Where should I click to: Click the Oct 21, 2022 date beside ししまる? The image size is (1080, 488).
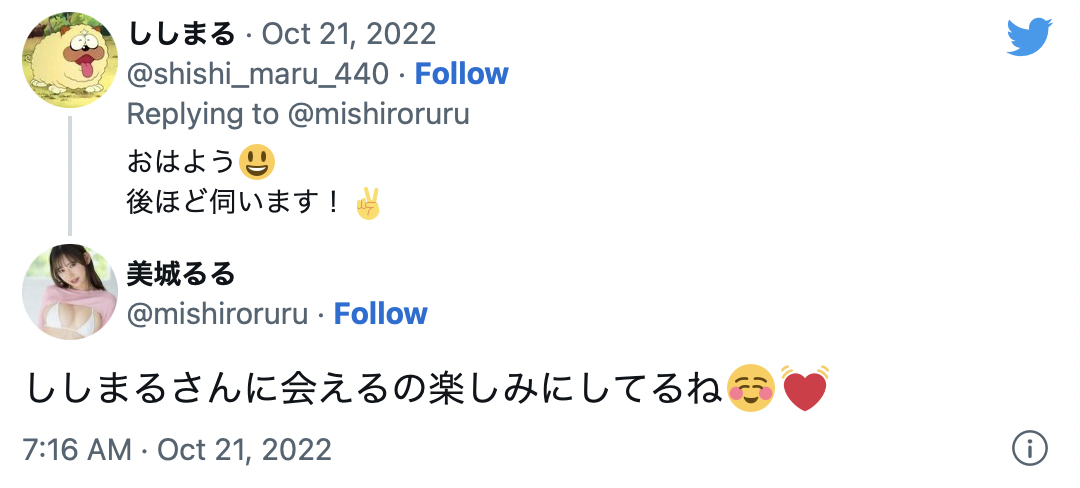coord(349,34)
